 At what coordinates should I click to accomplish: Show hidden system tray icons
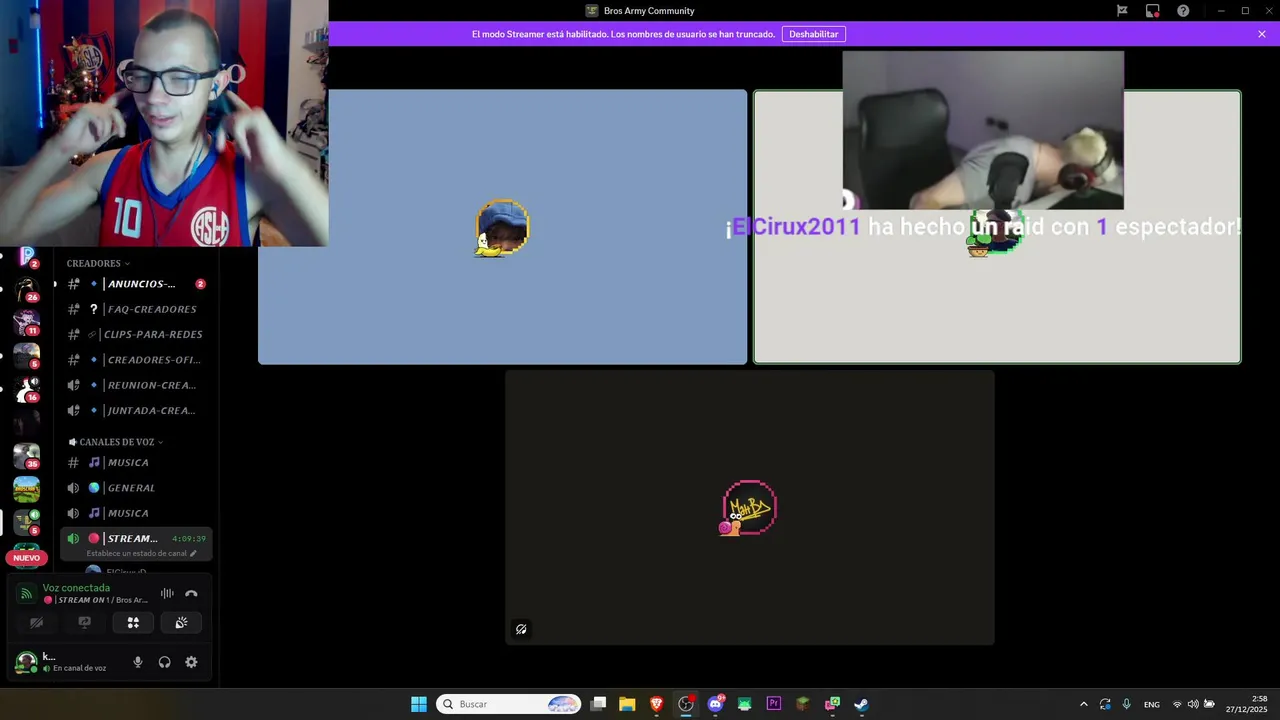point(1083,704)
